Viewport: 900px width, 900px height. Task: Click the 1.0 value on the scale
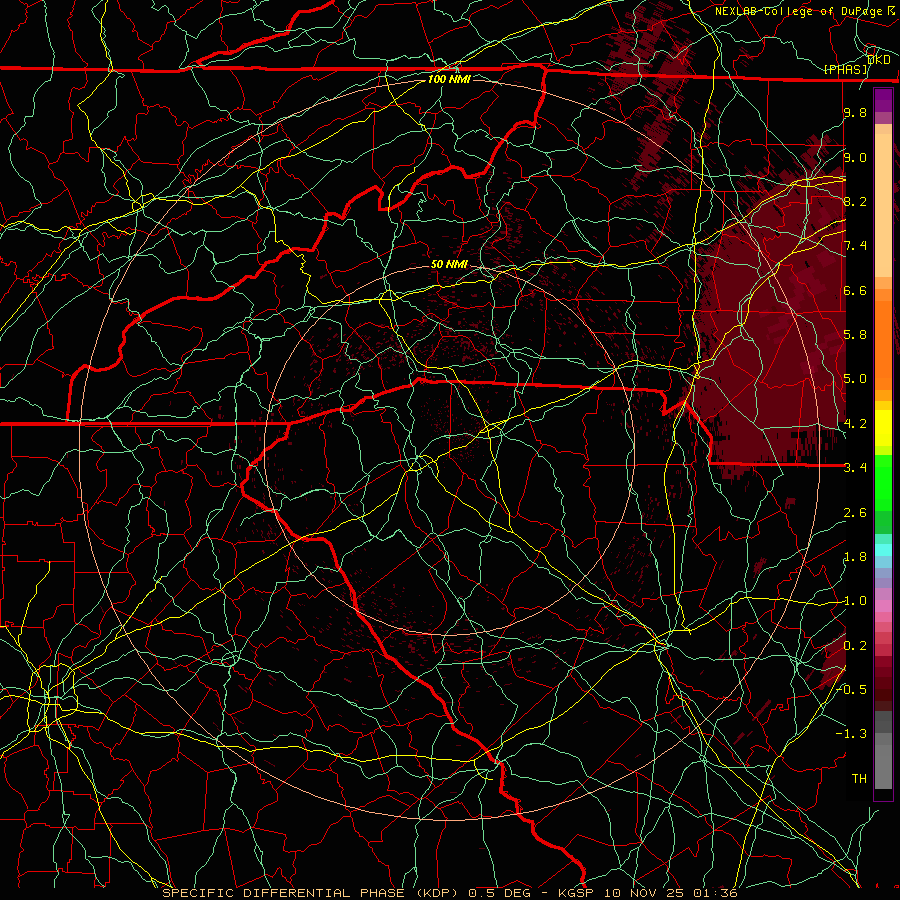click(x=855, y=601)
